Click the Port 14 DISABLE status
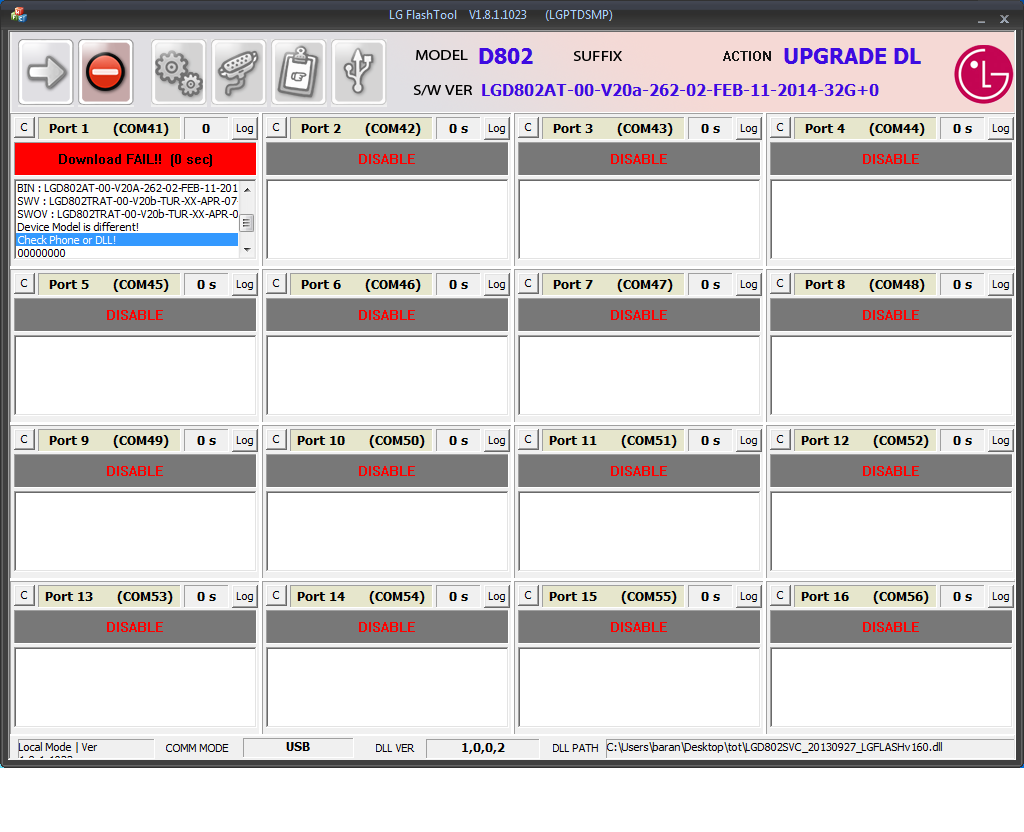1024x832 pixels. (387, 628)
